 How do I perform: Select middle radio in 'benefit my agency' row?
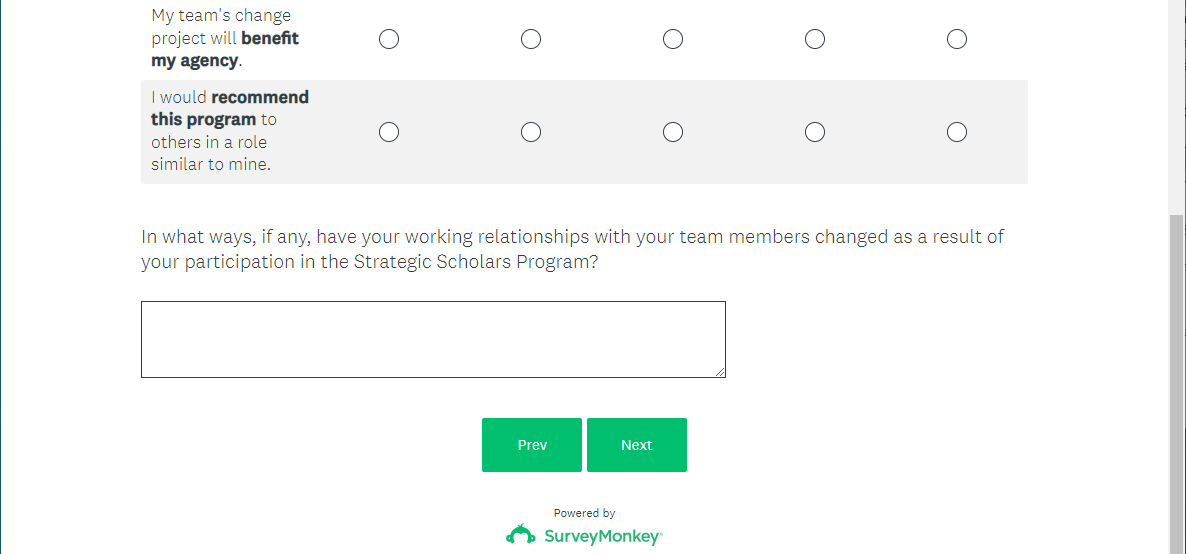coord(673,39)
